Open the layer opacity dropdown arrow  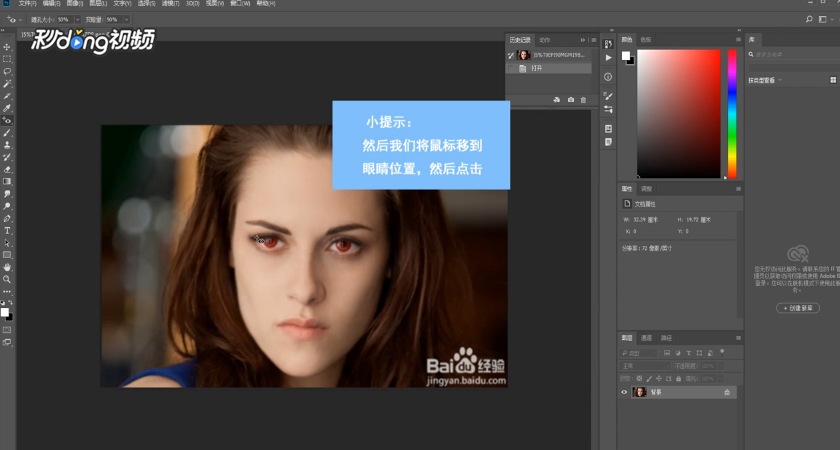pyautogui.click(x=721, y=366)
